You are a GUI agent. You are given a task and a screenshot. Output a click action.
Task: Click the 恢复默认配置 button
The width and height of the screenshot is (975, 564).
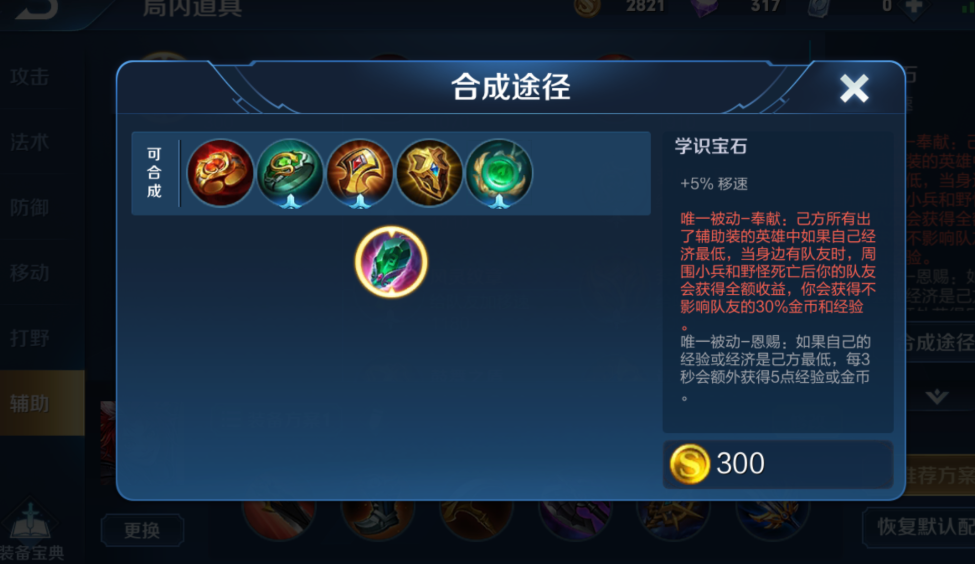919,527
